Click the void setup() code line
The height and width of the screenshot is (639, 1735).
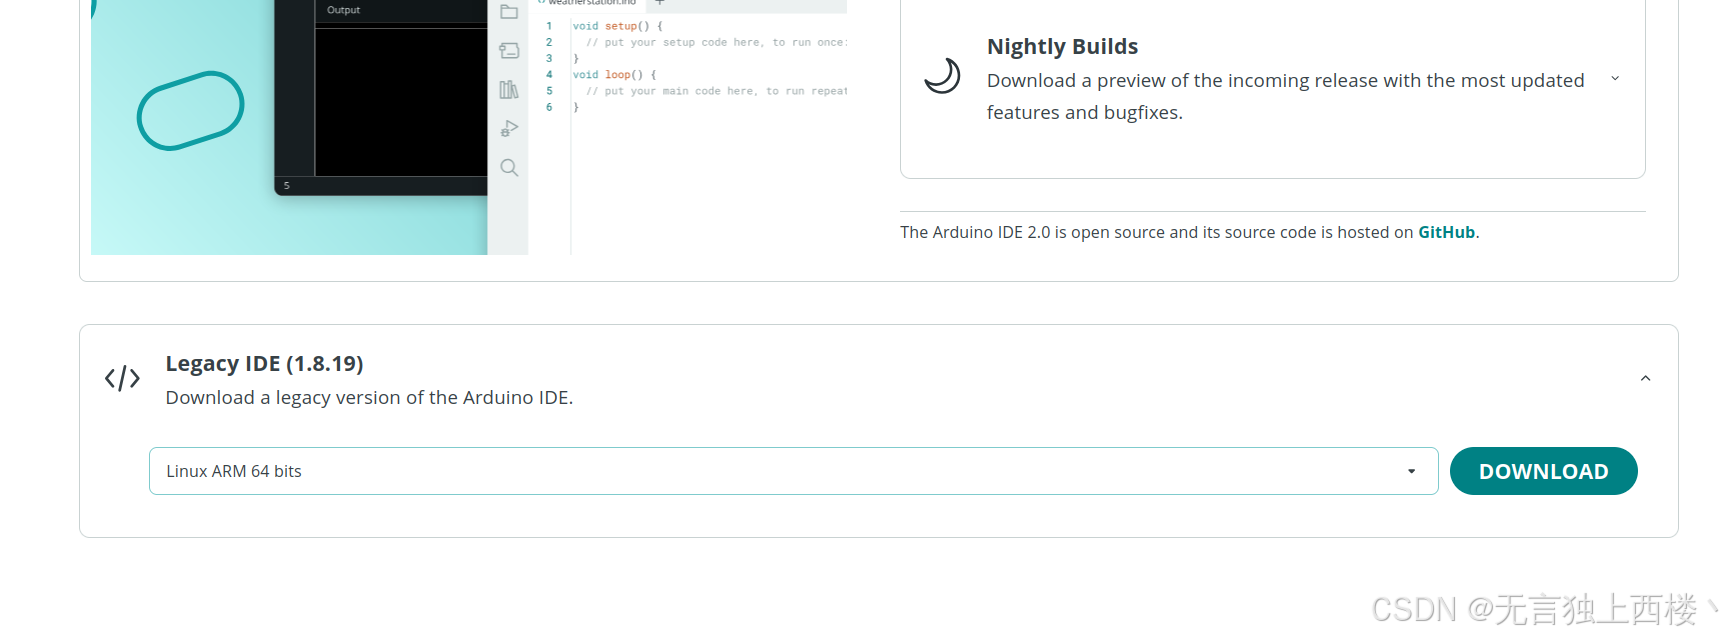point(617,26)
